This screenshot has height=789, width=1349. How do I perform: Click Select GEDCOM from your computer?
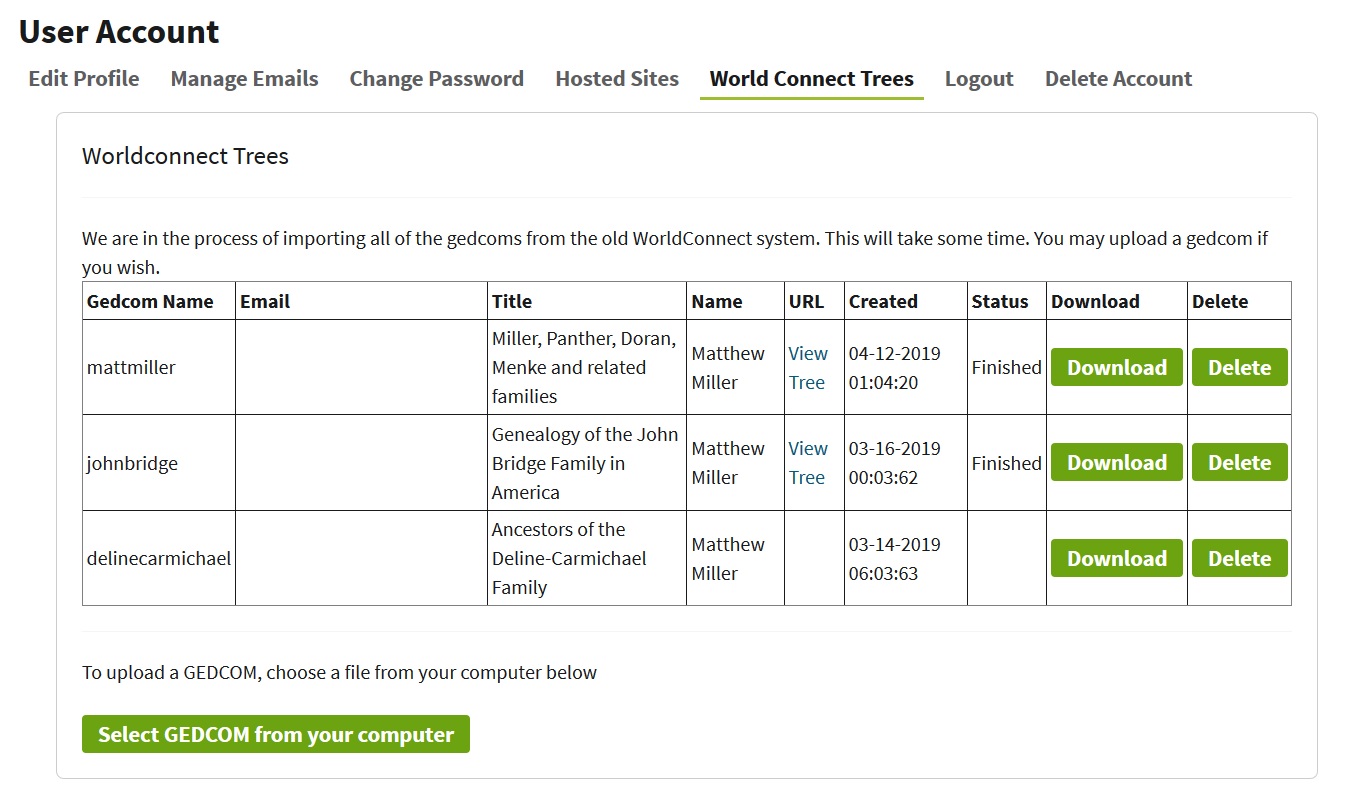276,733
